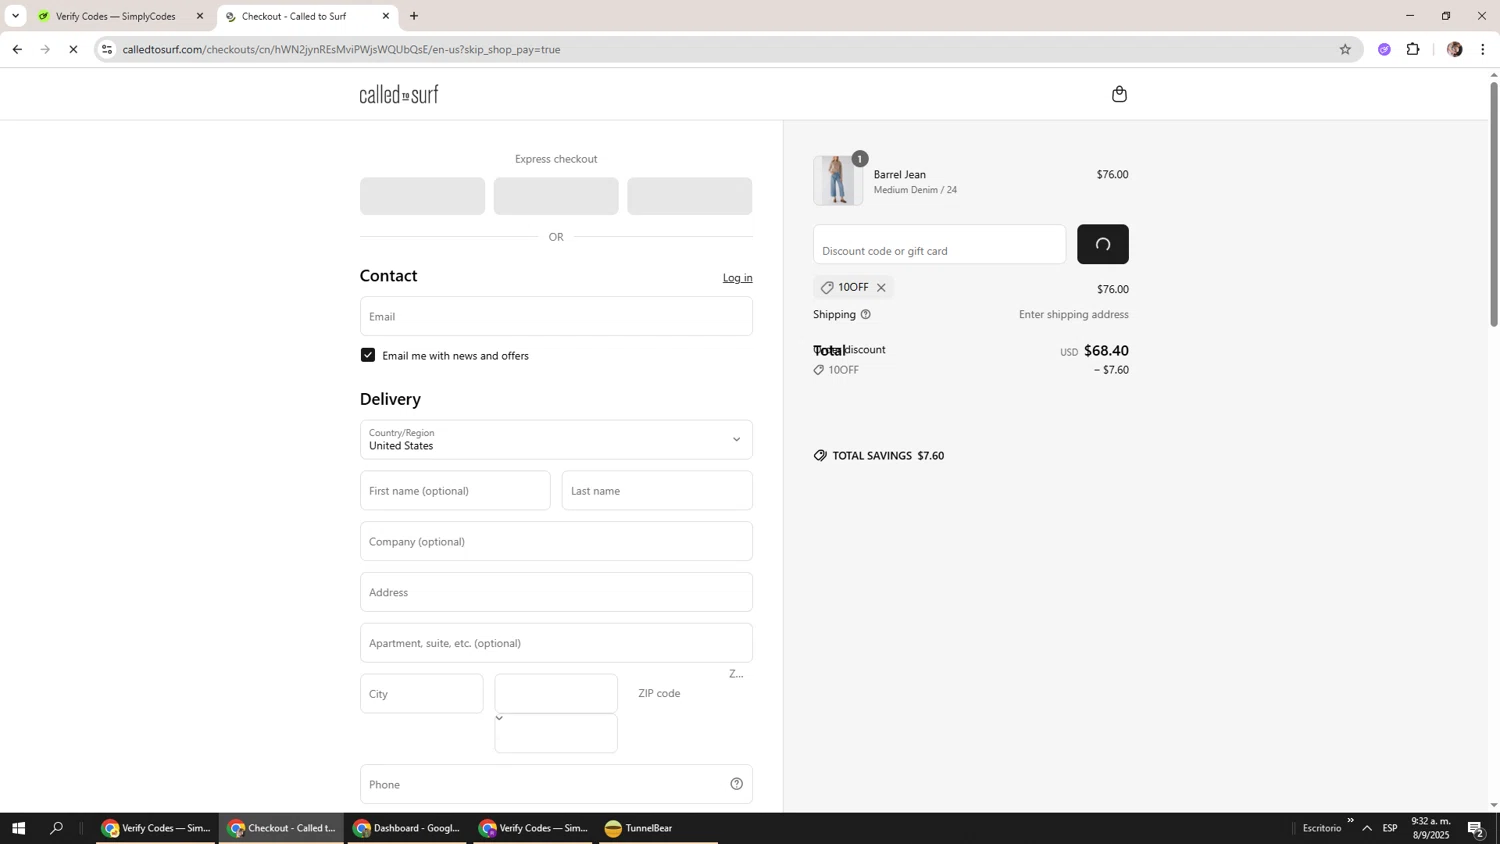Click the Called to Surf logo
The width and height of the screenshot is (1500, 844).
(x=399, y=94)
